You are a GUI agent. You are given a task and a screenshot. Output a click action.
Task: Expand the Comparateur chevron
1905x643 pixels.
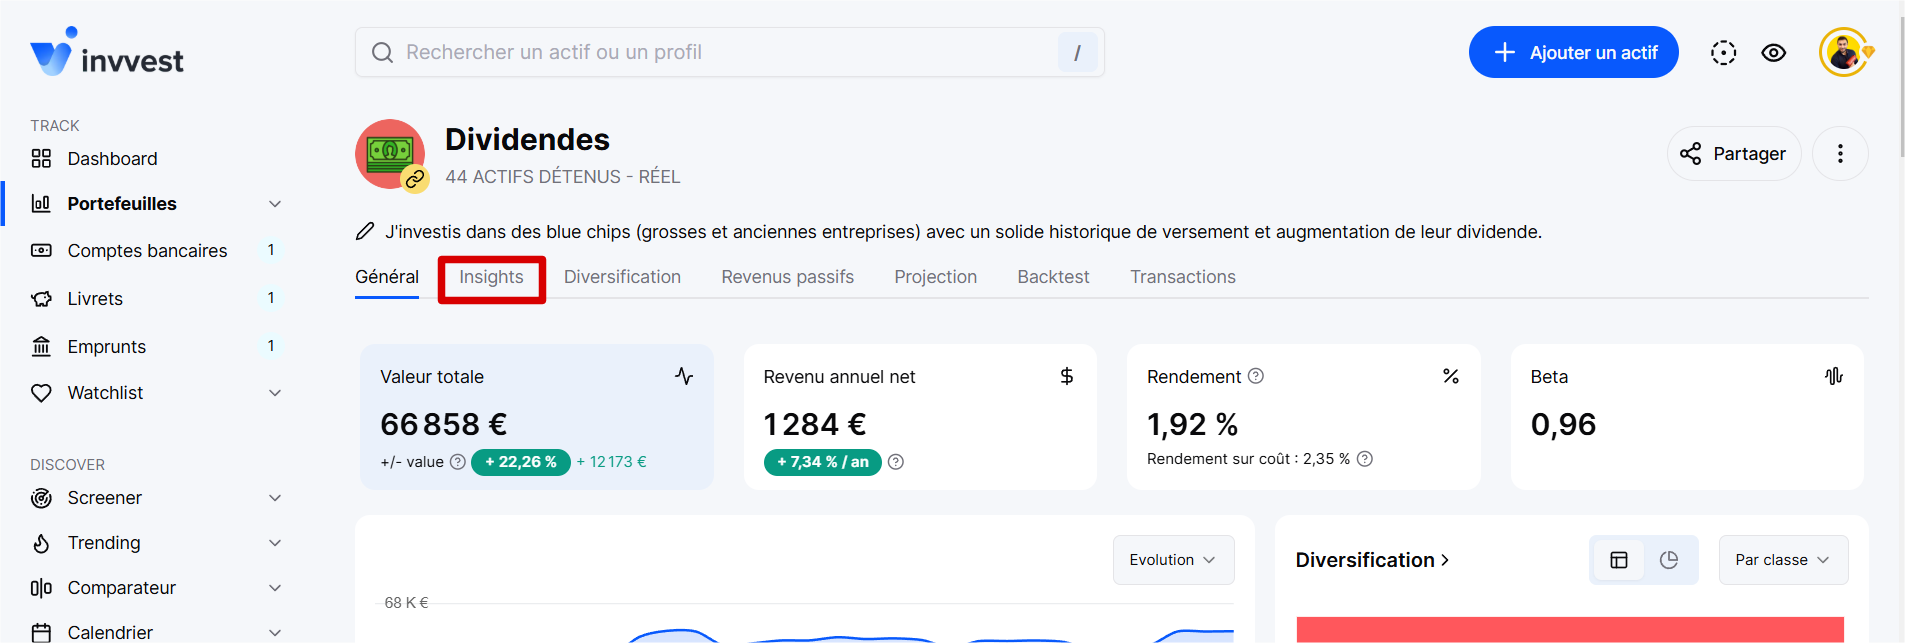(275, 588)
